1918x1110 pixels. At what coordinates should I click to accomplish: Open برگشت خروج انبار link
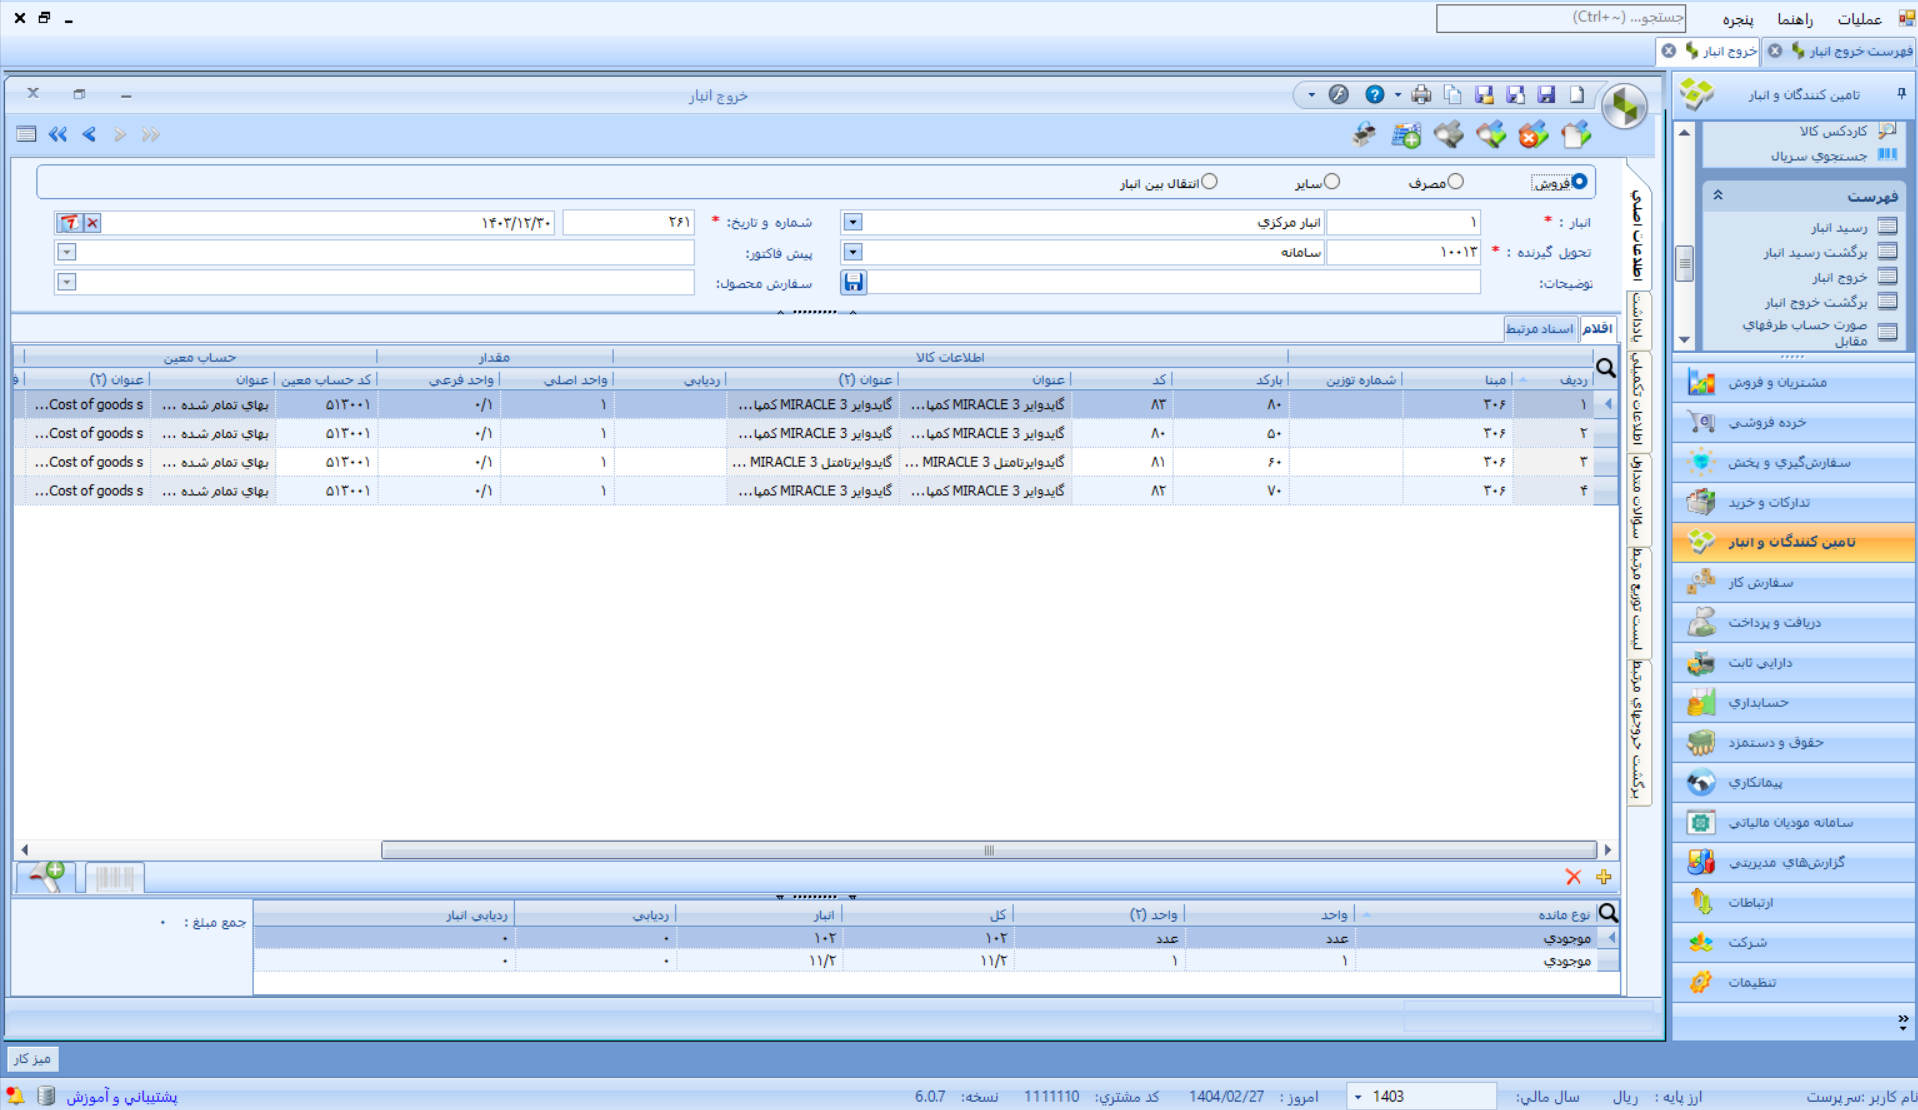[1815, 302]
